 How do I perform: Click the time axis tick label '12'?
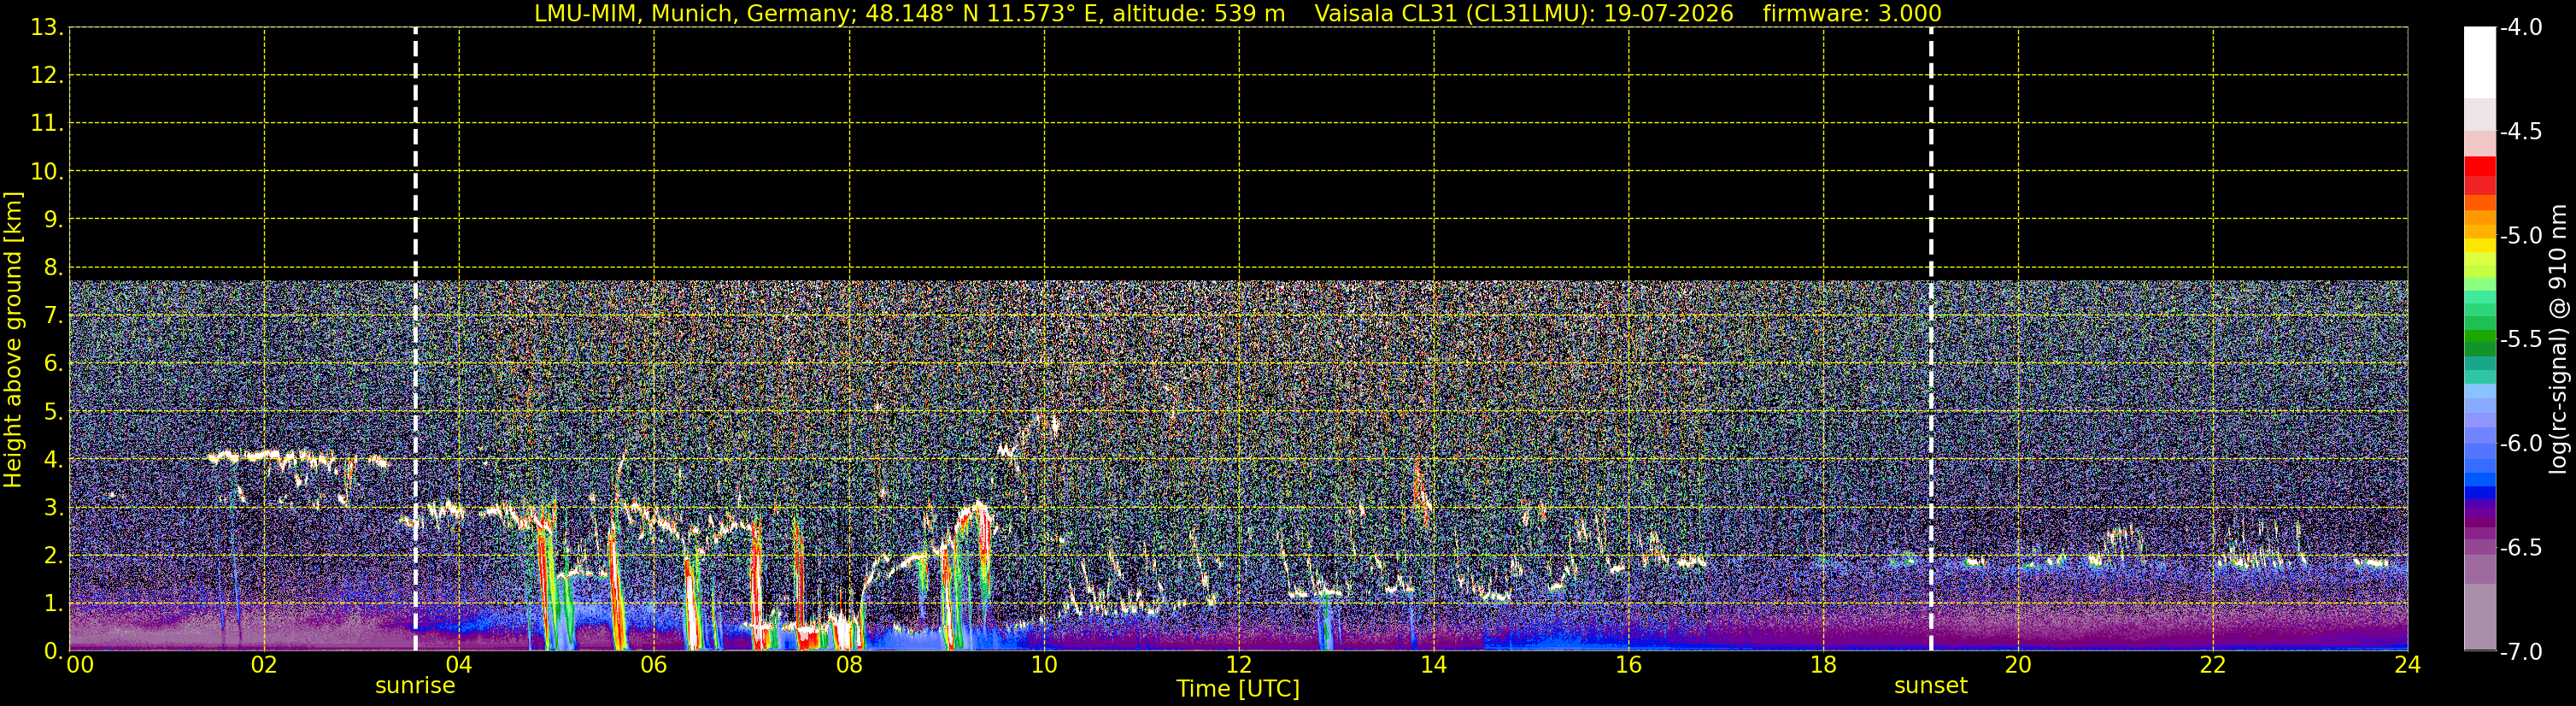coord(1239,665)
